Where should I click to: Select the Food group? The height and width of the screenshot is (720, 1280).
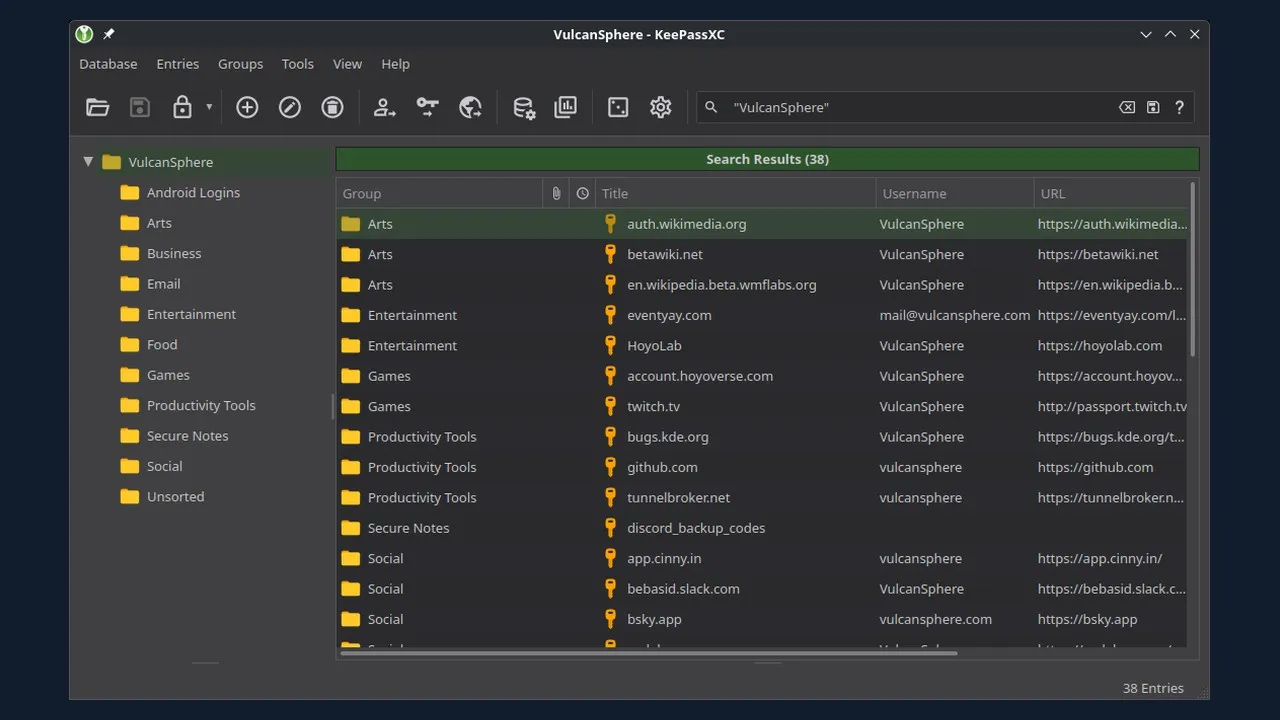[x=162, y=345]
